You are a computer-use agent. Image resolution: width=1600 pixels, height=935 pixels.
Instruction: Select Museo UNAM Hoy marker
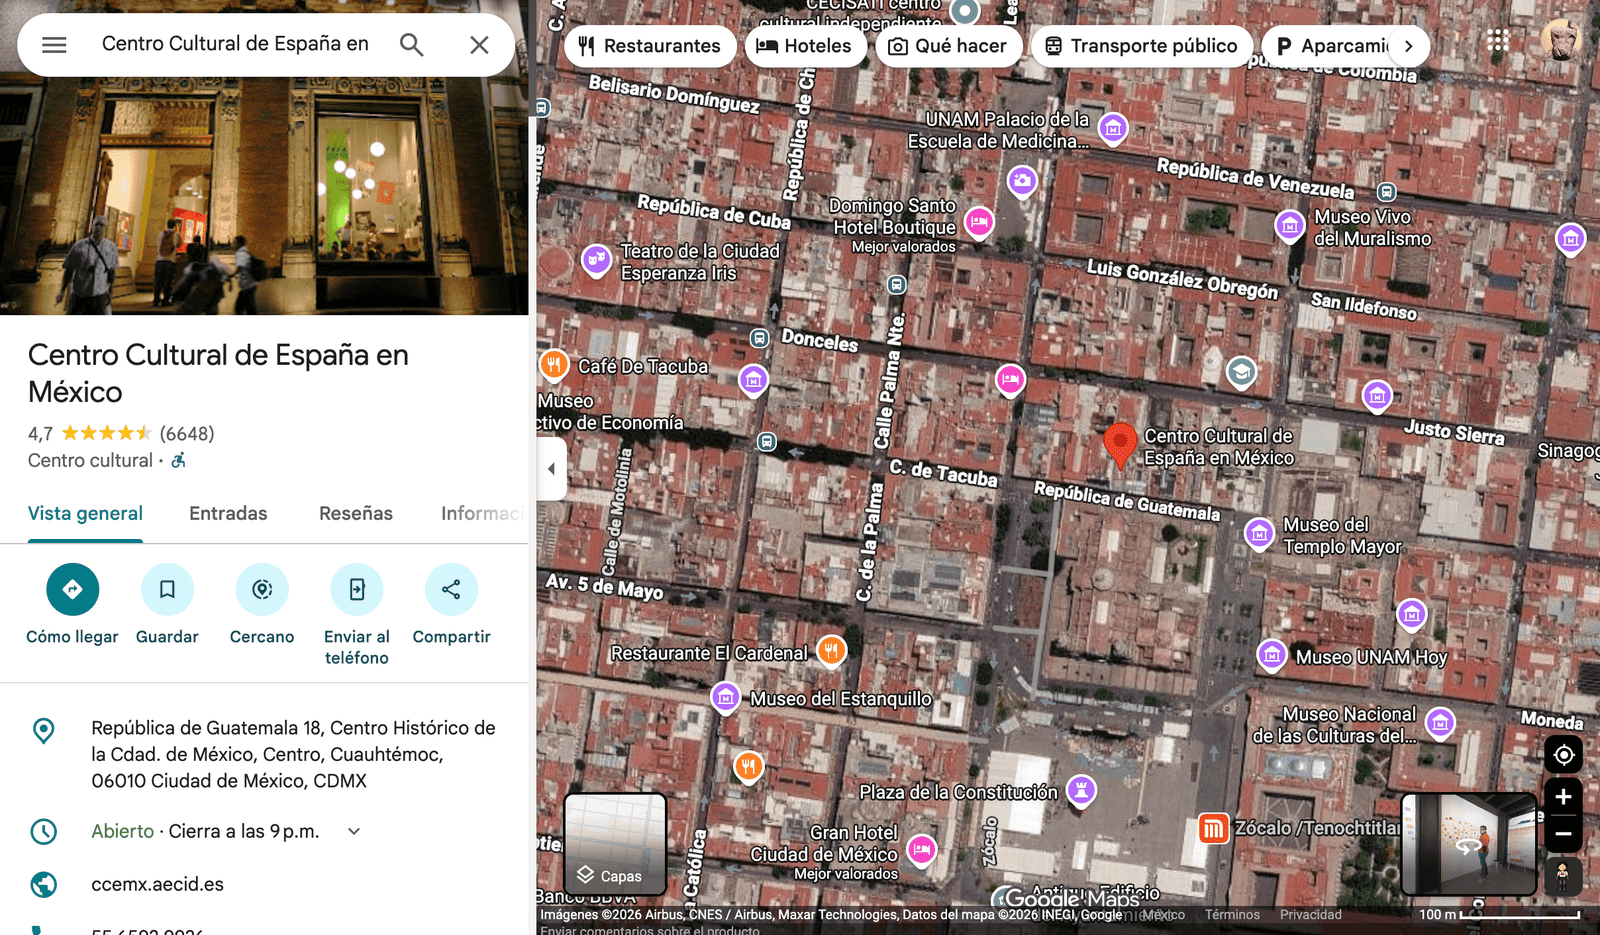click(x=1272, y=656)
